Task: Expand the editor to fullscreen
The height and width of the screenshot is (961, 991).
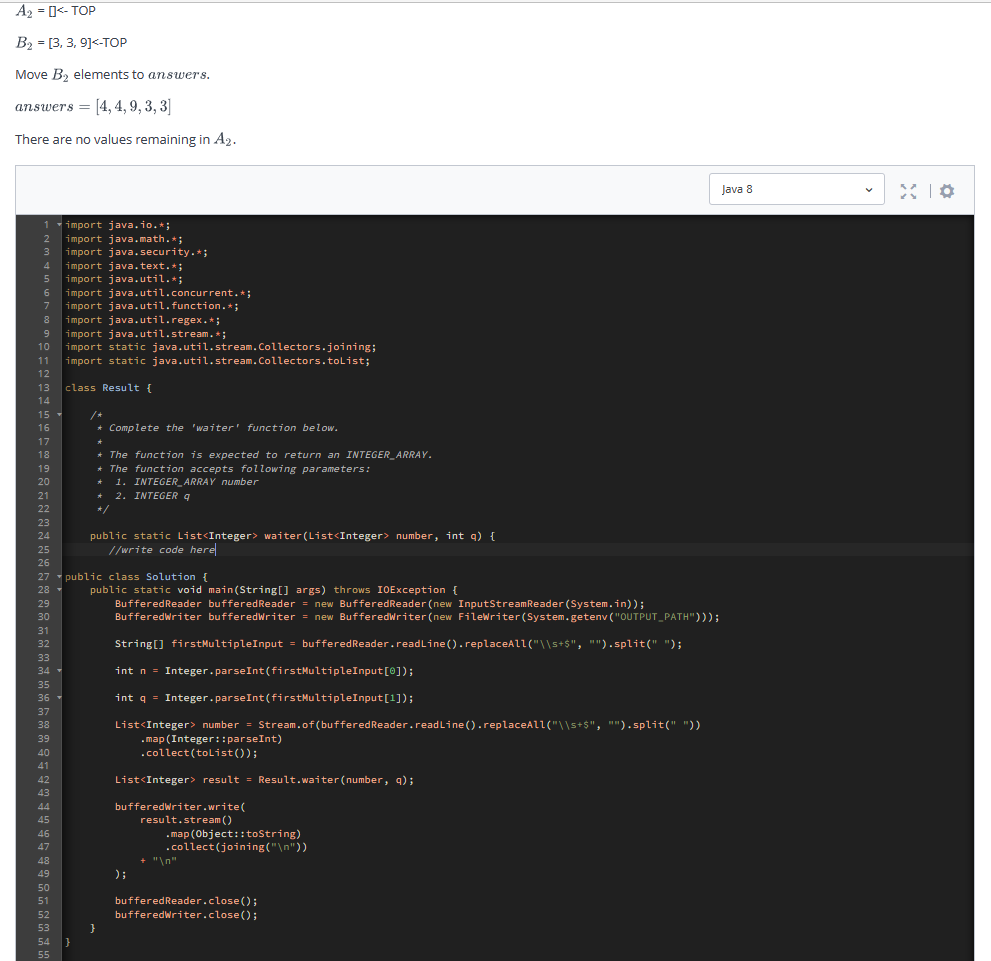Action: coord(908,189)
